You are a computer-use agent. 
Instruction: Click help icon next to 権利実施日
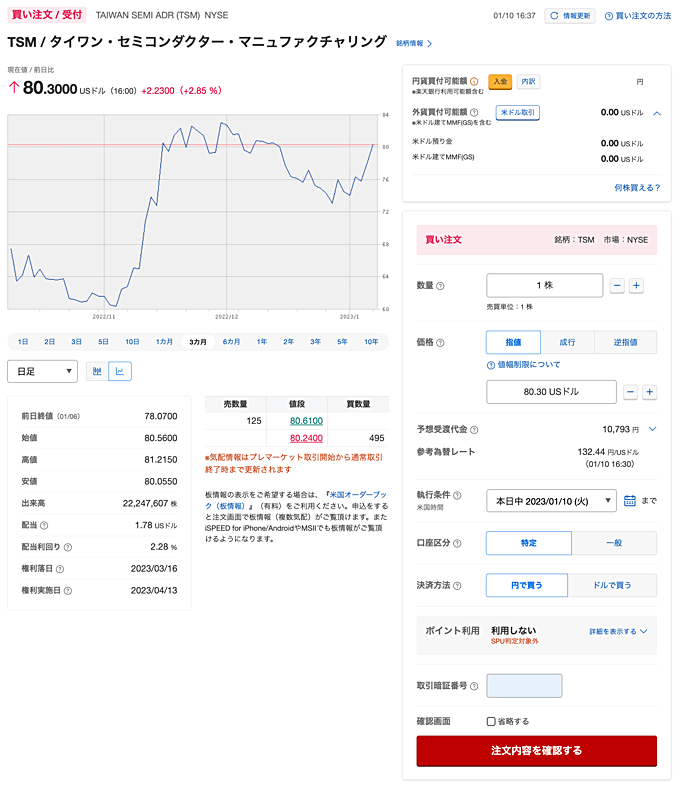68,591
